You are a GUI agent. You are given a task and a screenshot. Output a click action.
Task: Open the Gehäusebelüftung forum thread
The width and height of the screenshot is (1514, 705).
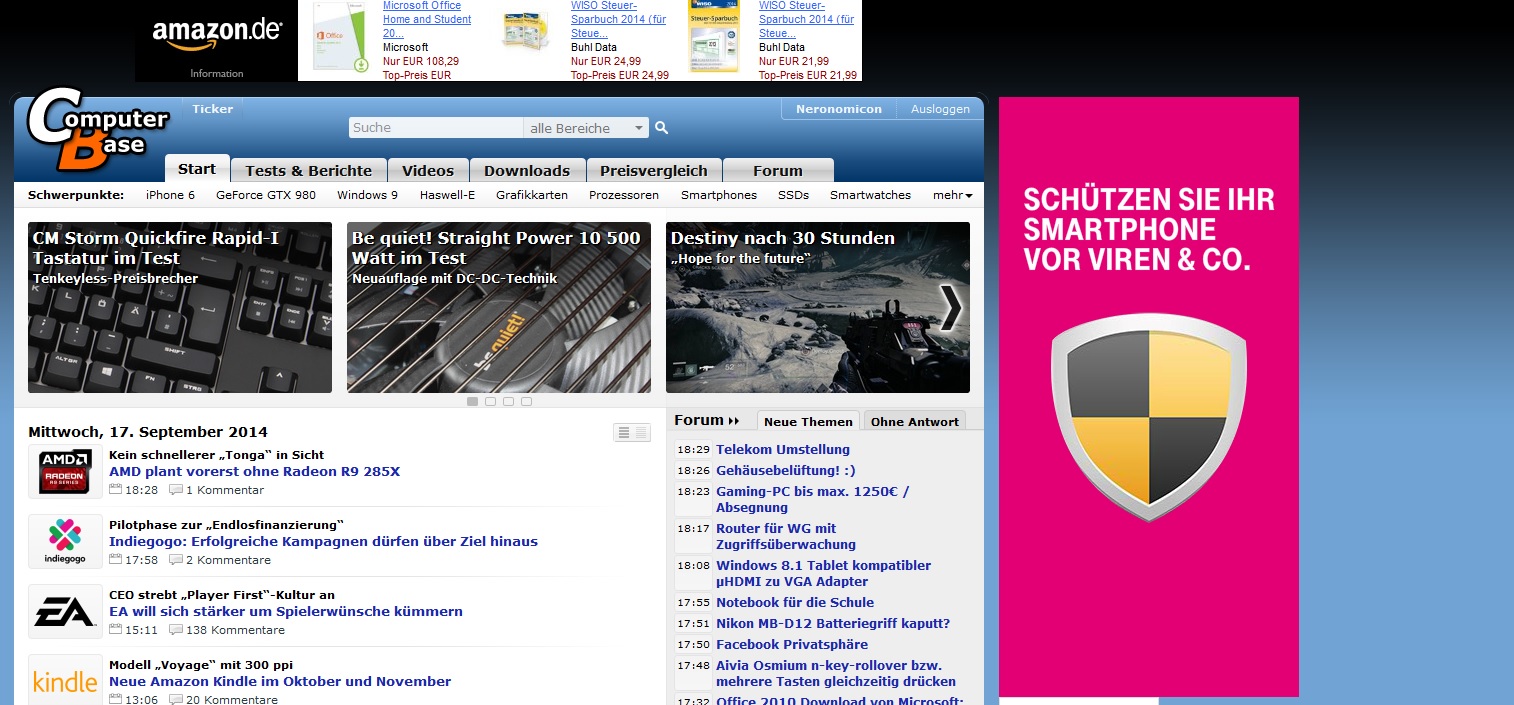(786, 471)
